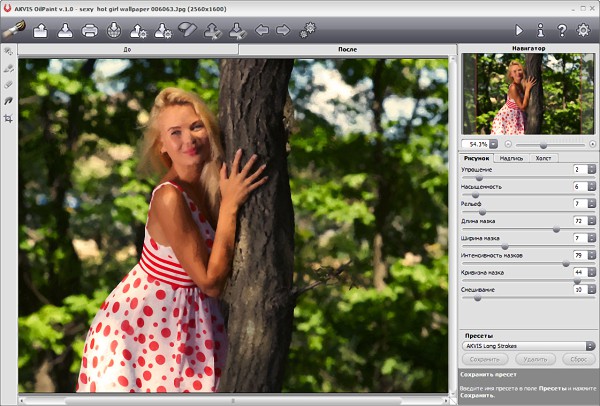Expand the AKVIS Long Strokes presets dropdown
Screen dimensions: 600x406
[591, 345]
